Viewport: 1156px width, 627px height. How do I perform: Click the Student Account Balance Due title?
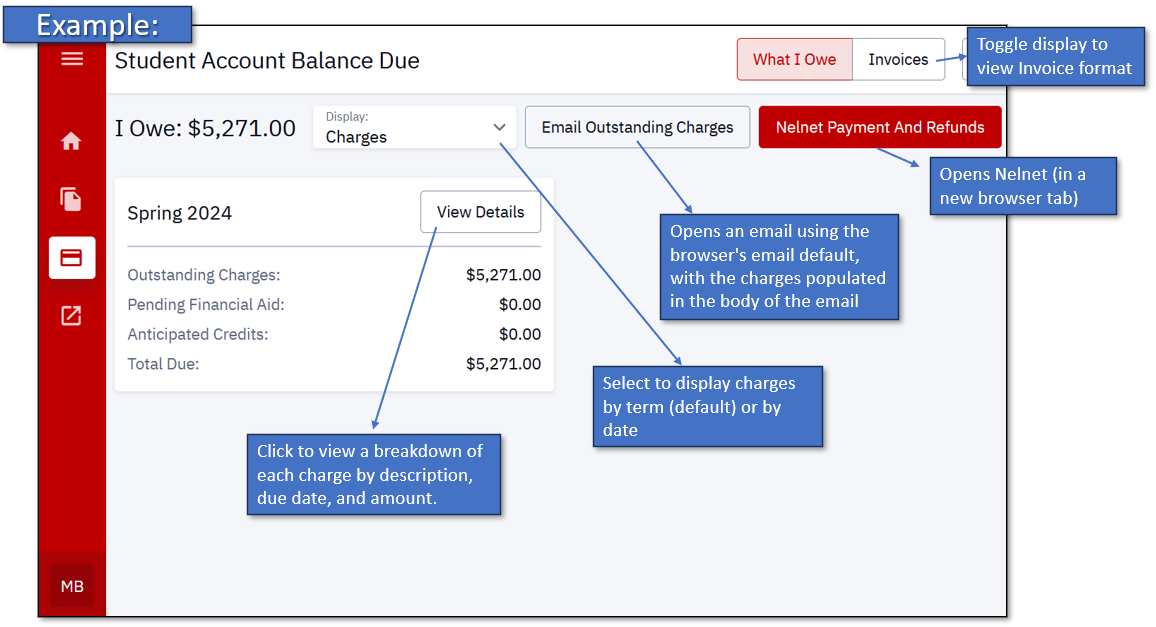click(267, 61)
